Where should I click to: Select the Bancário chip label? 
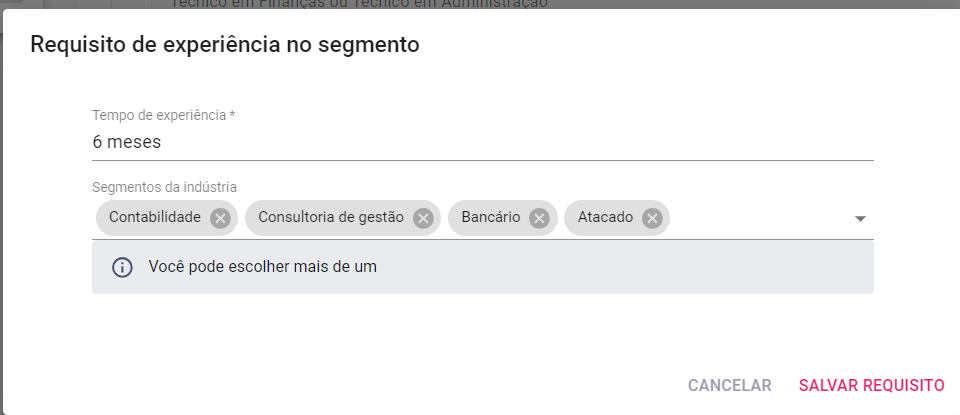coord(491,217)
